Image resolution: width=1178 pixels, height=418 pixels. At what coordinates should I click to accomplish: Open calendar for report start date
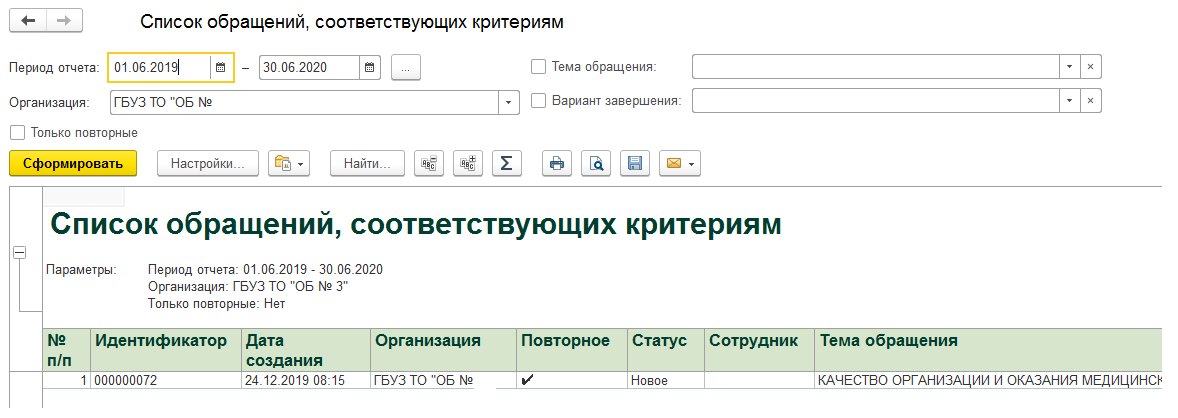pos(220,67)
